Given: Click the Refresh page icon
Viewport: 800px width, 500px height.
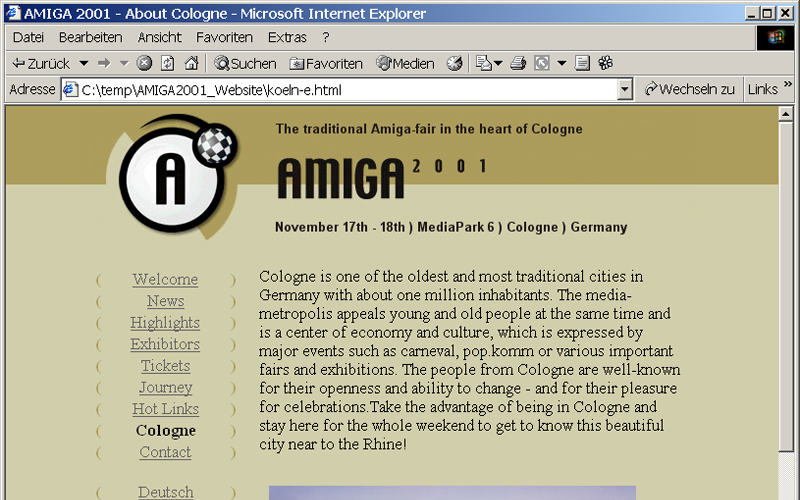Looking at the screenshot, I should pos(167,63).
